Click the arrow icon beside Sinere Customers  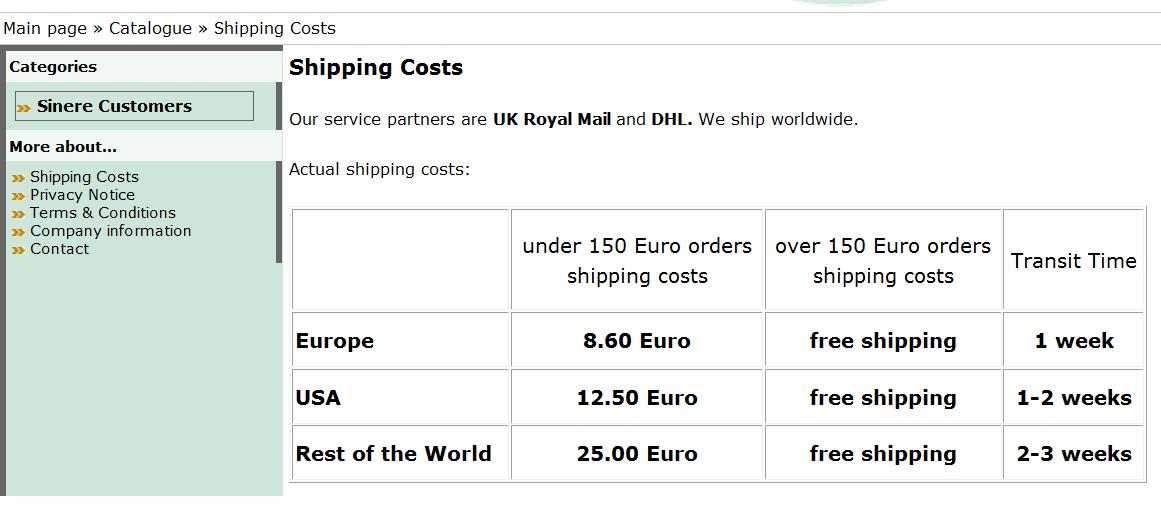pyautogui.click(x=24, y=107)
